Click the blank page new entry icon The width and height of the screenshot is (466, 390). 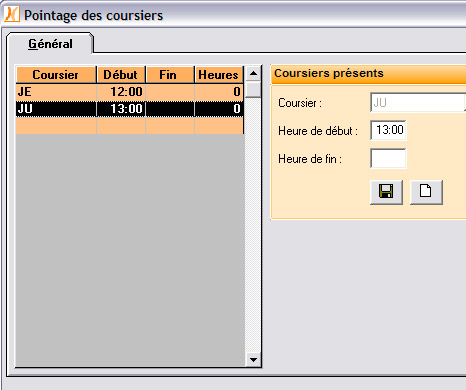point(426,192)
